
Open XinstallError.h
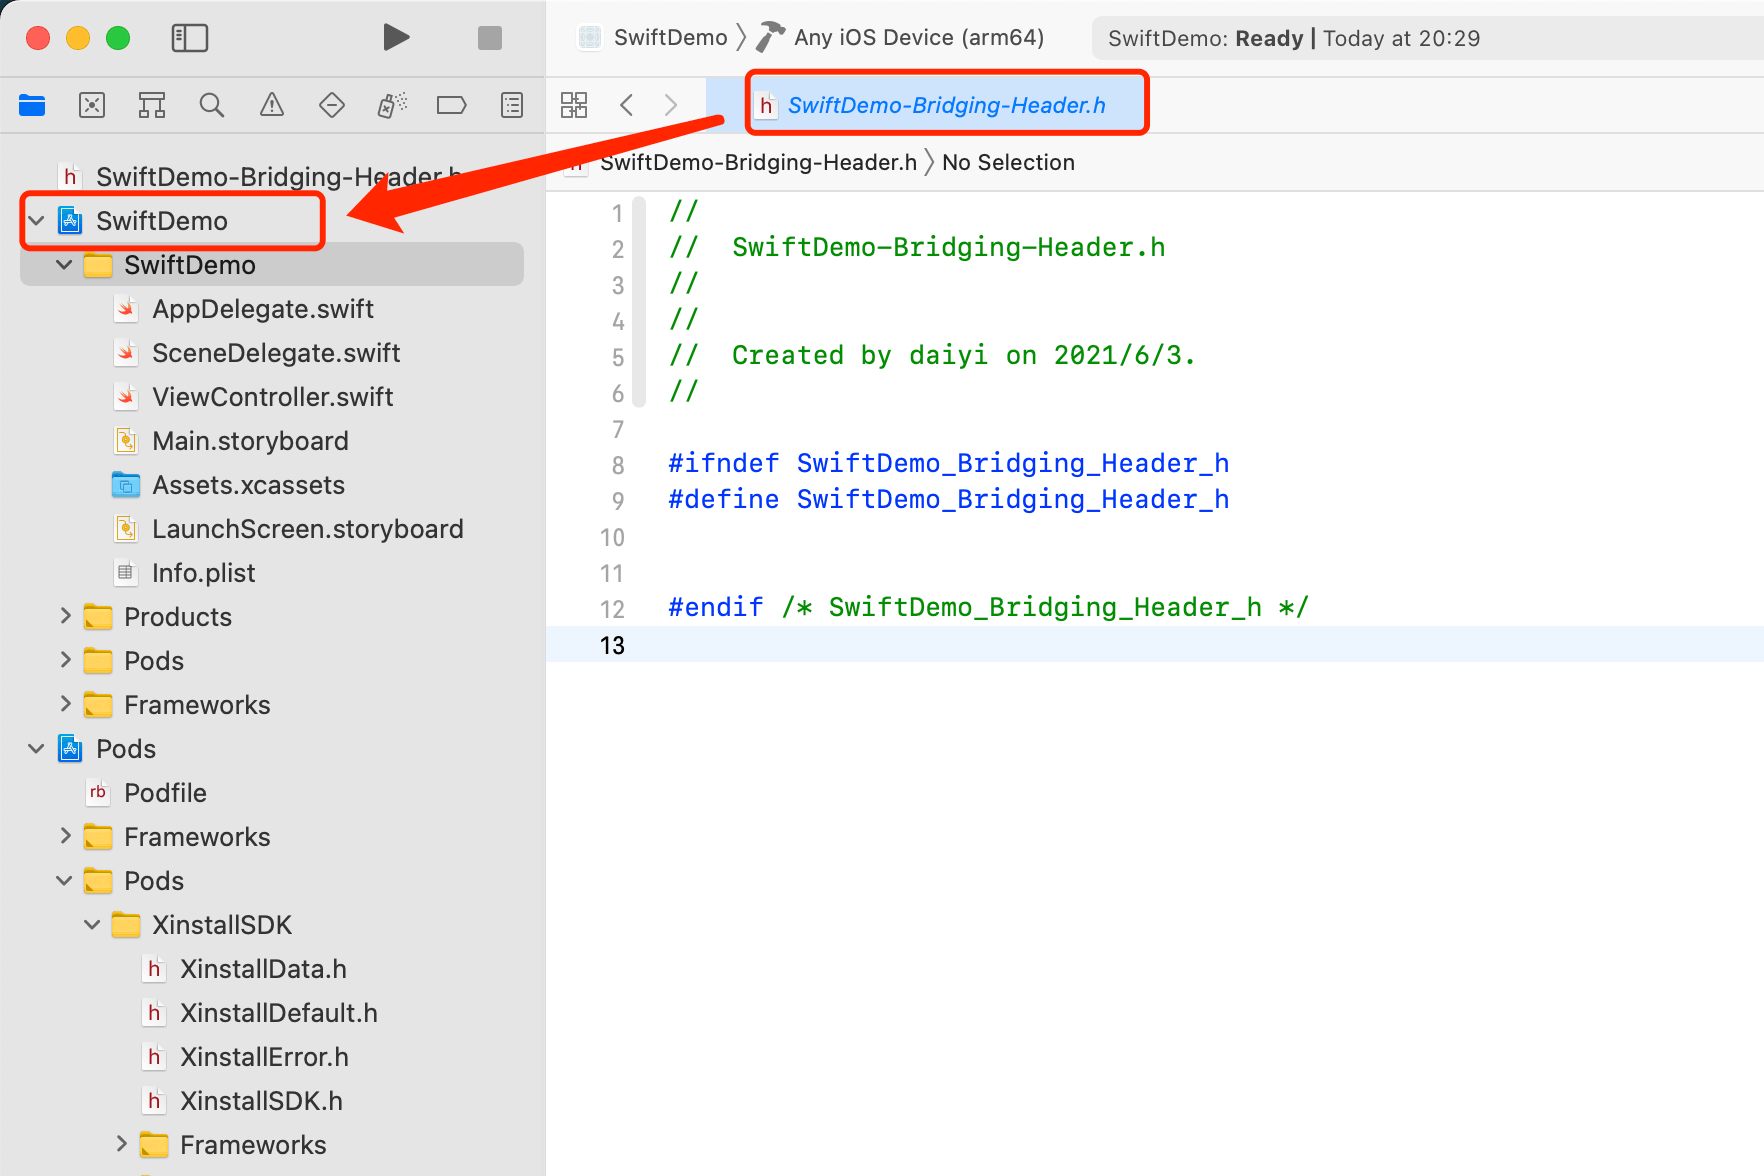(x=264, y=1057)
